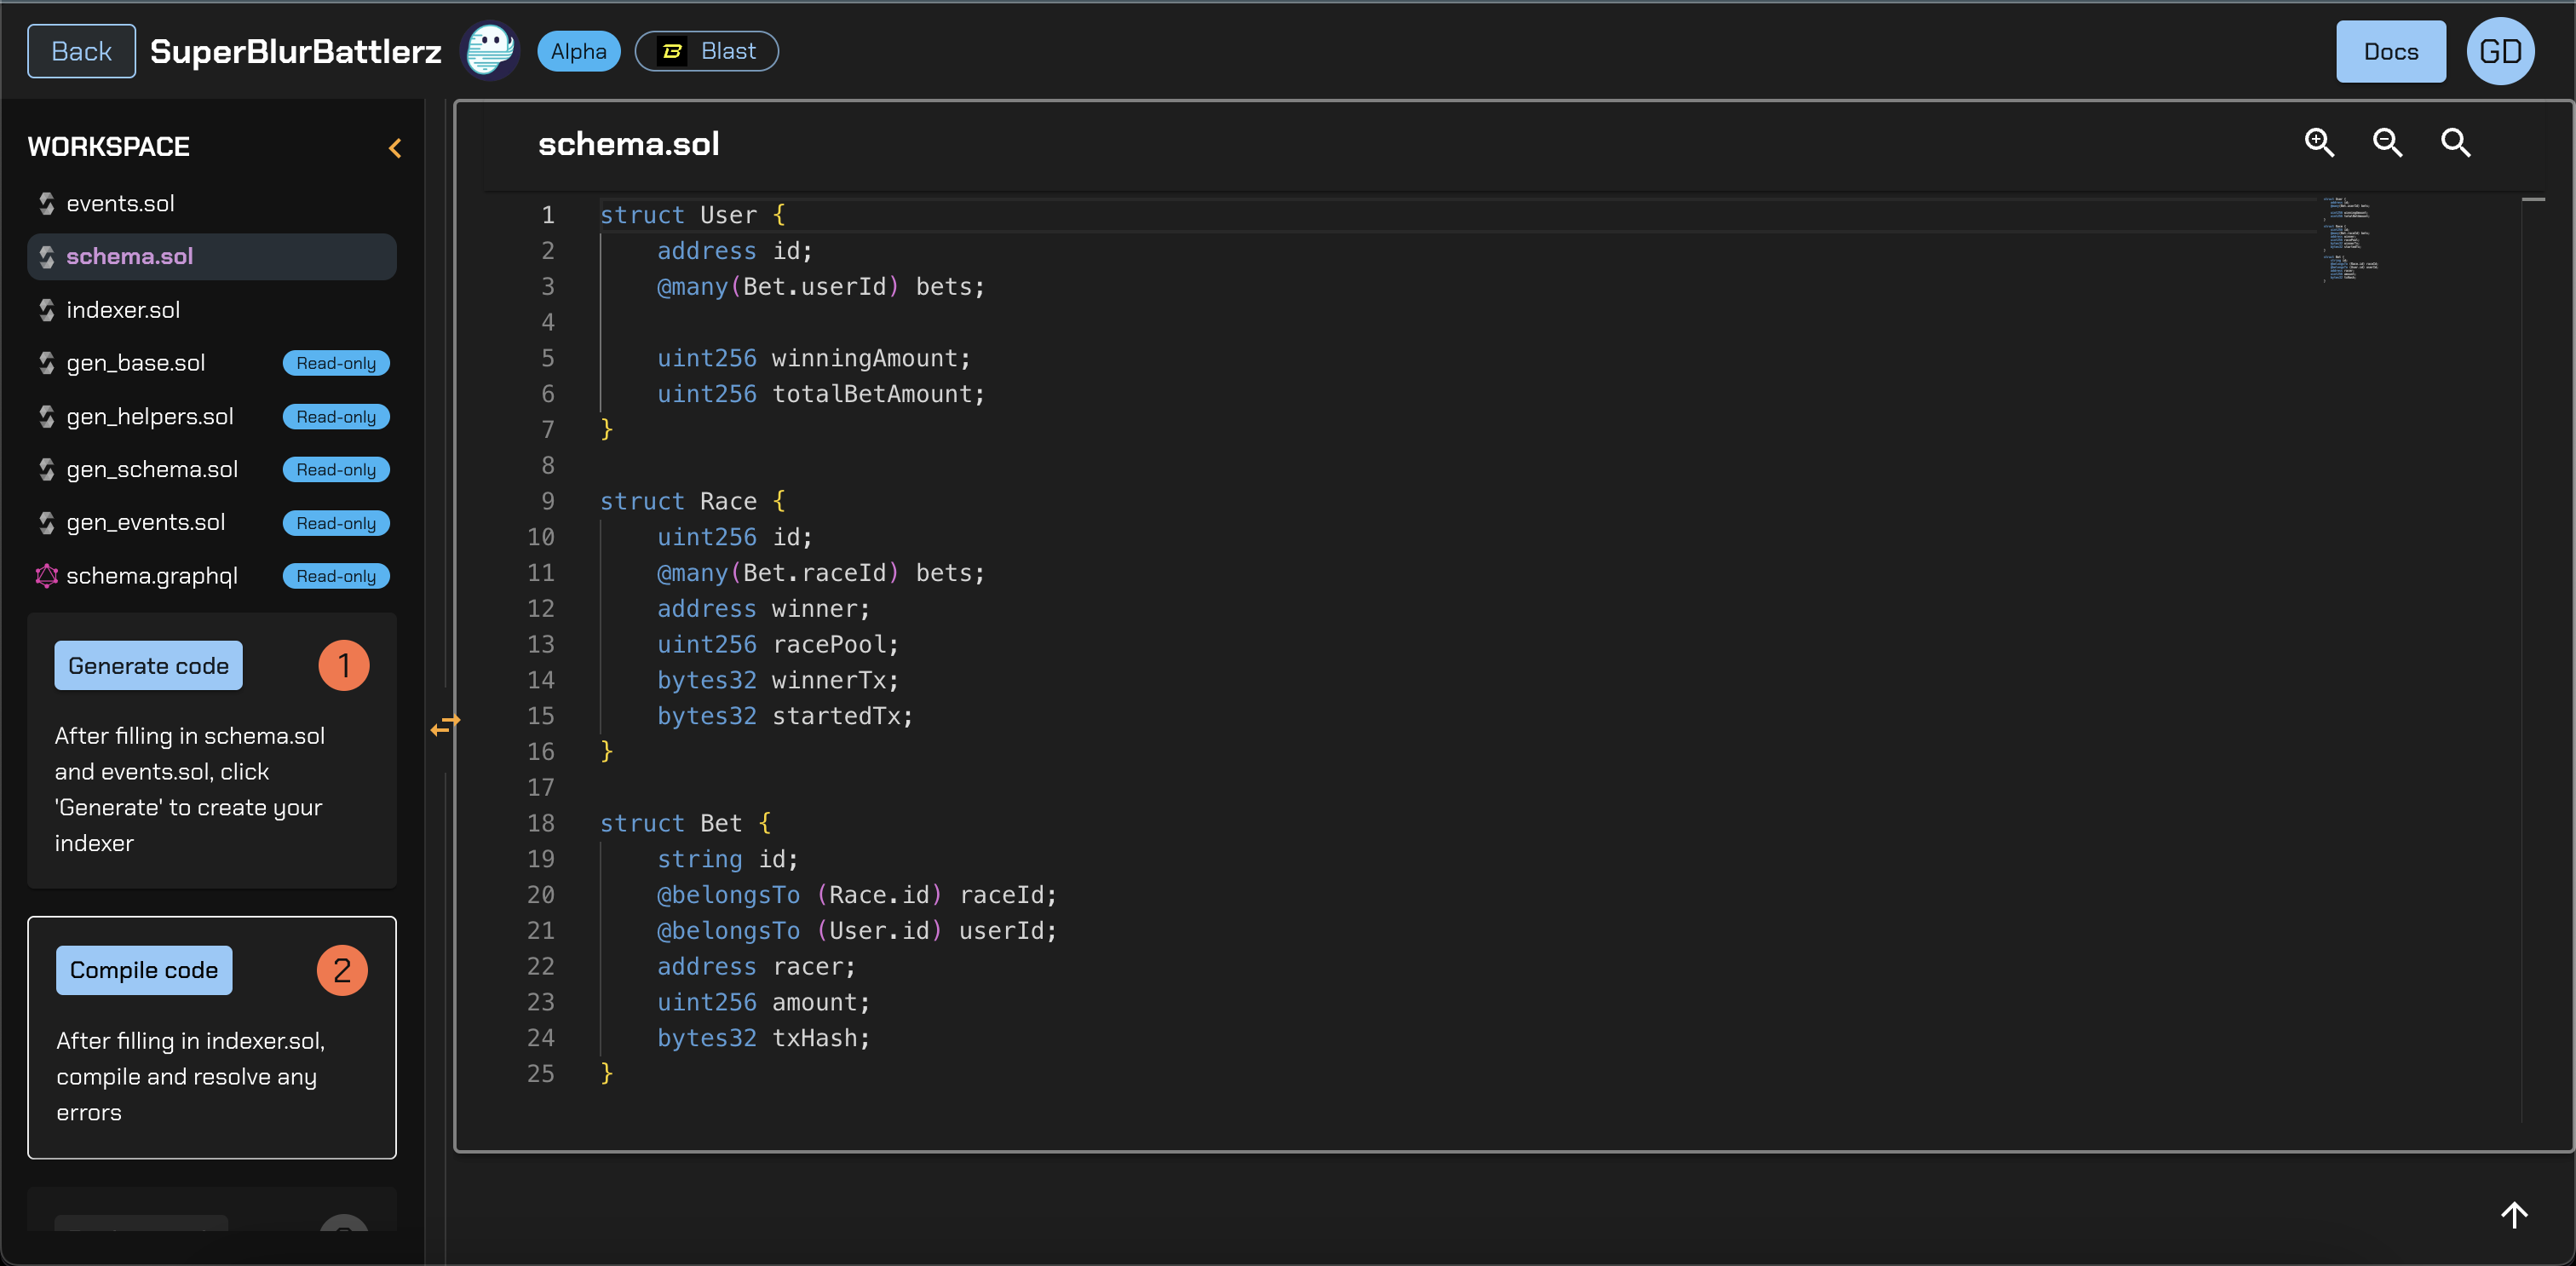This screenshot has height=1266, width=2576.
Task: Go back using the Back button
Action: click(81, 51)
